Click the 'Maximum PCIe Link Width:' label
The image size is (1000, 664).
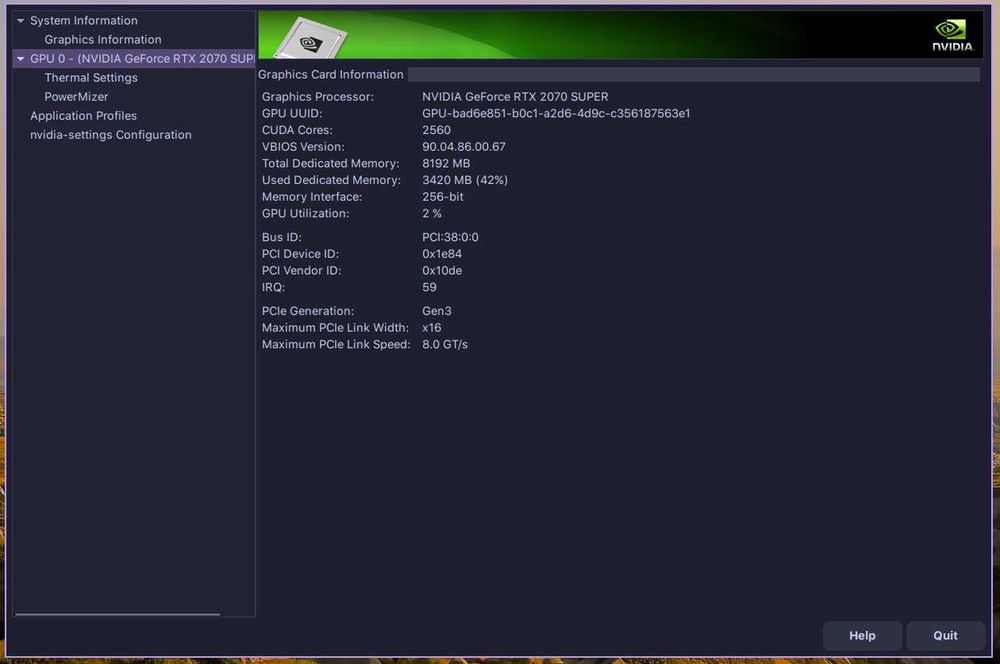pyautogui.click(x=335, y=327)
